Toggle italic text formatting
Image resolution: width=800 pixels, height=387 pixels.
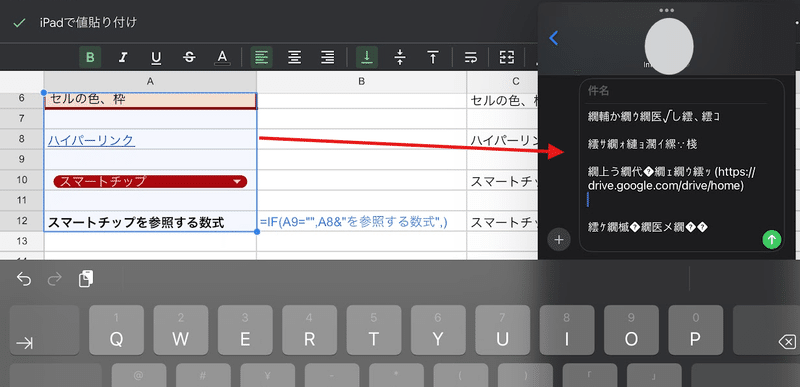(x=122, y=58)
